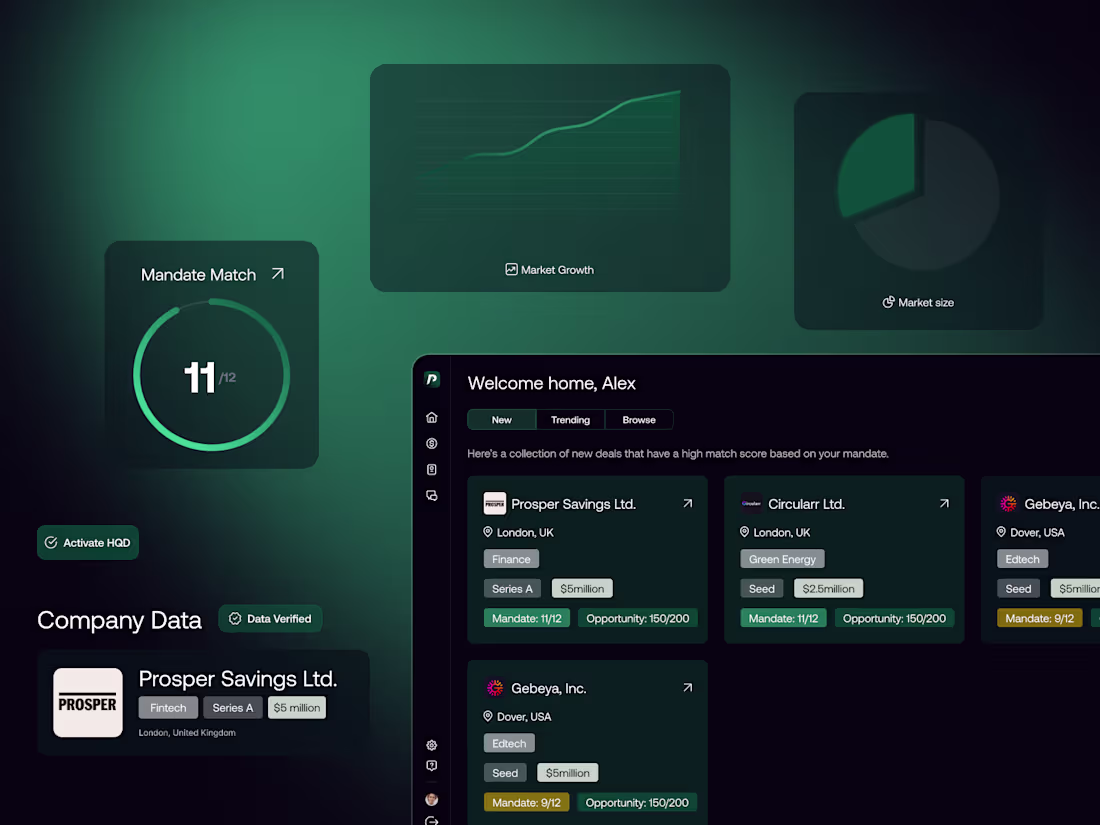Open the Finance dollar icon in sidebar
Image resolution: width=1100 pixels, height=825 pixels.
(431, 443)
